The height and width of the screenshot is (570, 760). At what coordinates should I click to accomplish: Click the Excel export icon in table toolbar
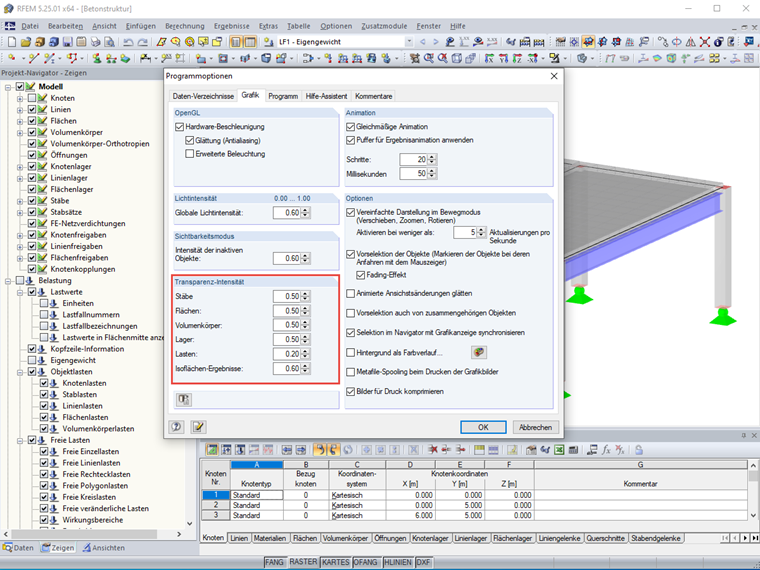click(x=559, y=450)
